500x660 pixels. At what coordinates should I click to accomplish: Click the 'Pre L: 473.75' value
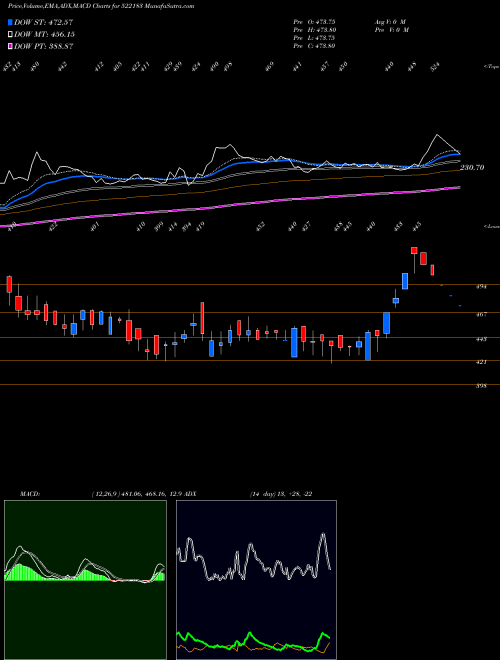314,38
